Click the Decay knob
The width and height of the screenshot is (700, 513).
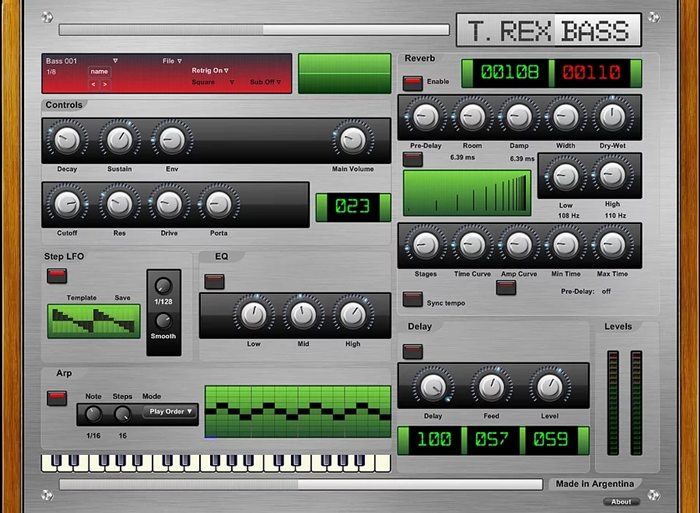67,139
